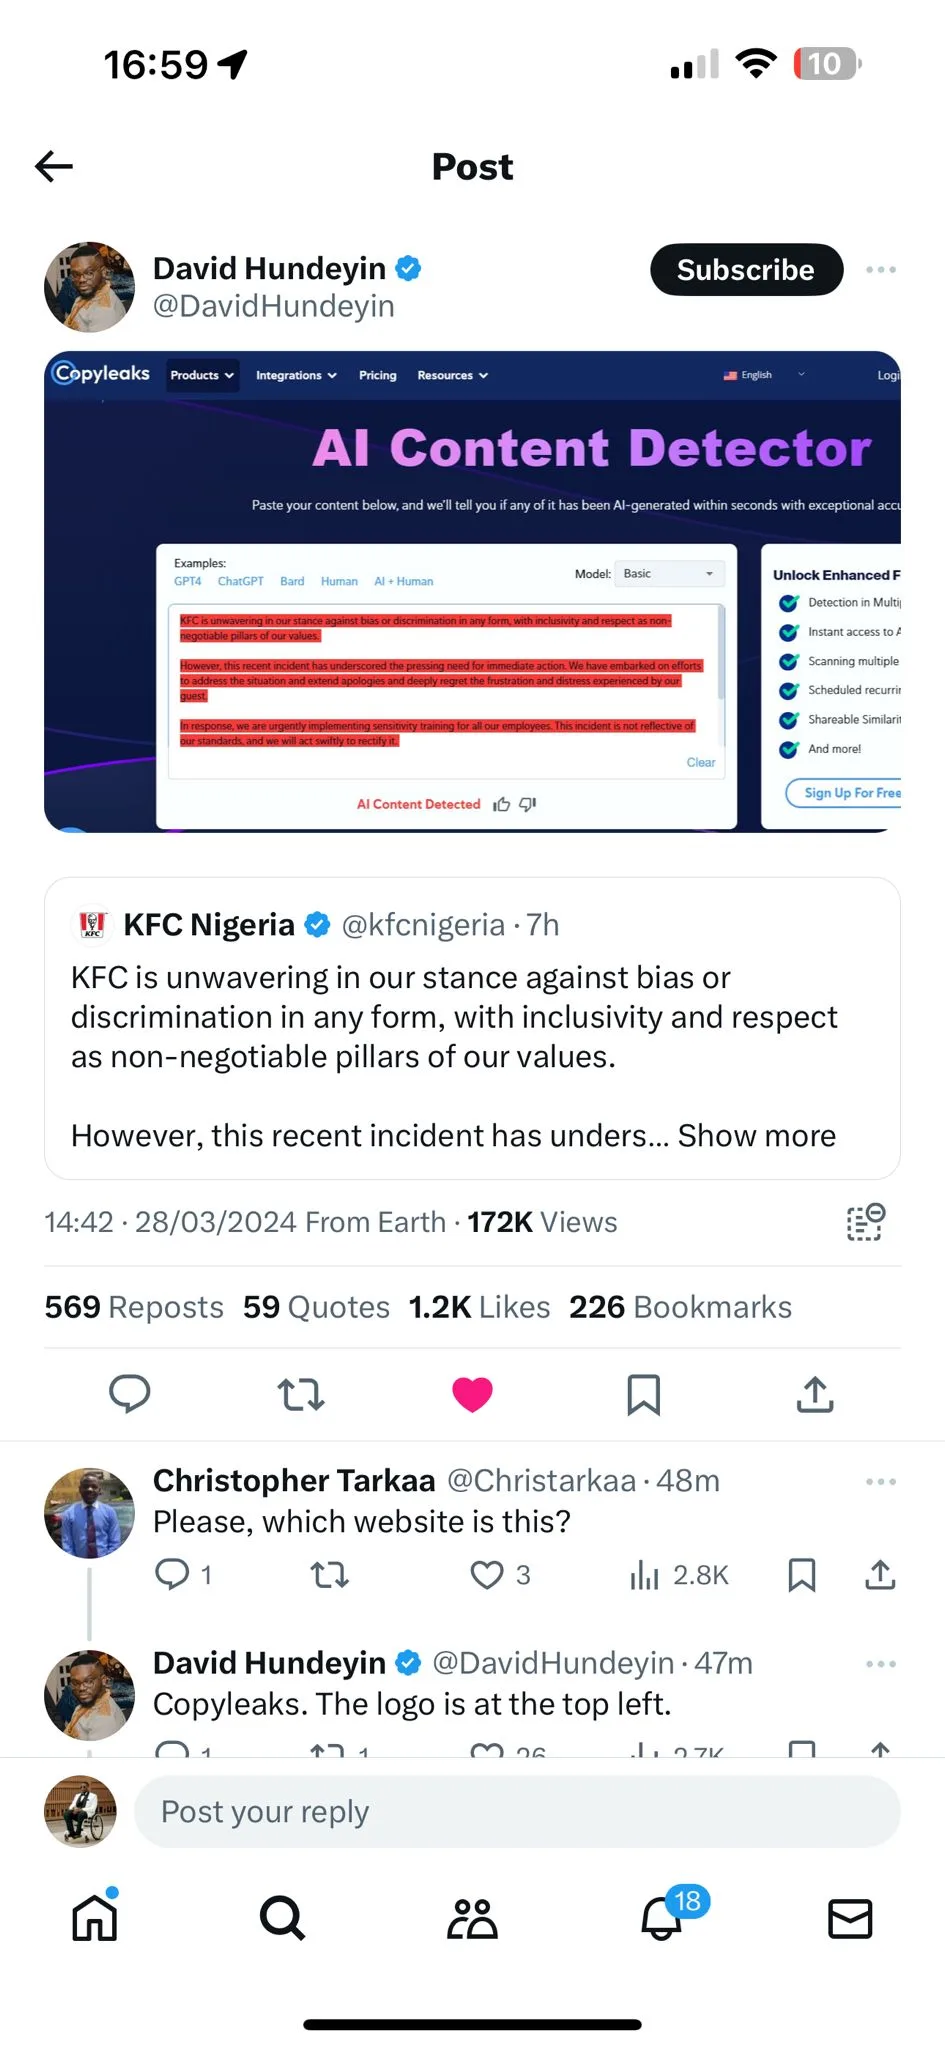The image size is (945, 2048).
Task: Open Notifications bell with 18 badge
Action: click(662, 1918)
